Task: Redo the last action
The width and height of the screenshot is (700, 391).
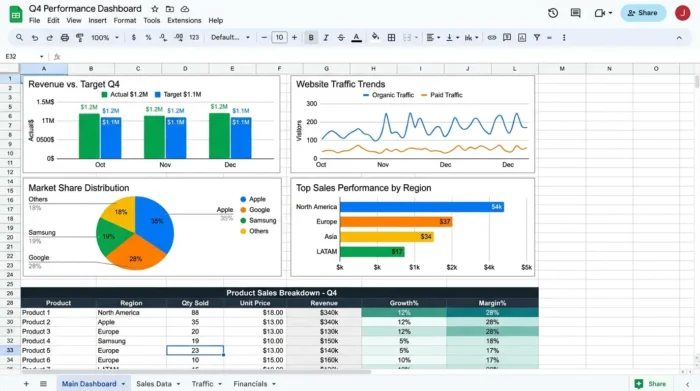Action: (49, 37)
